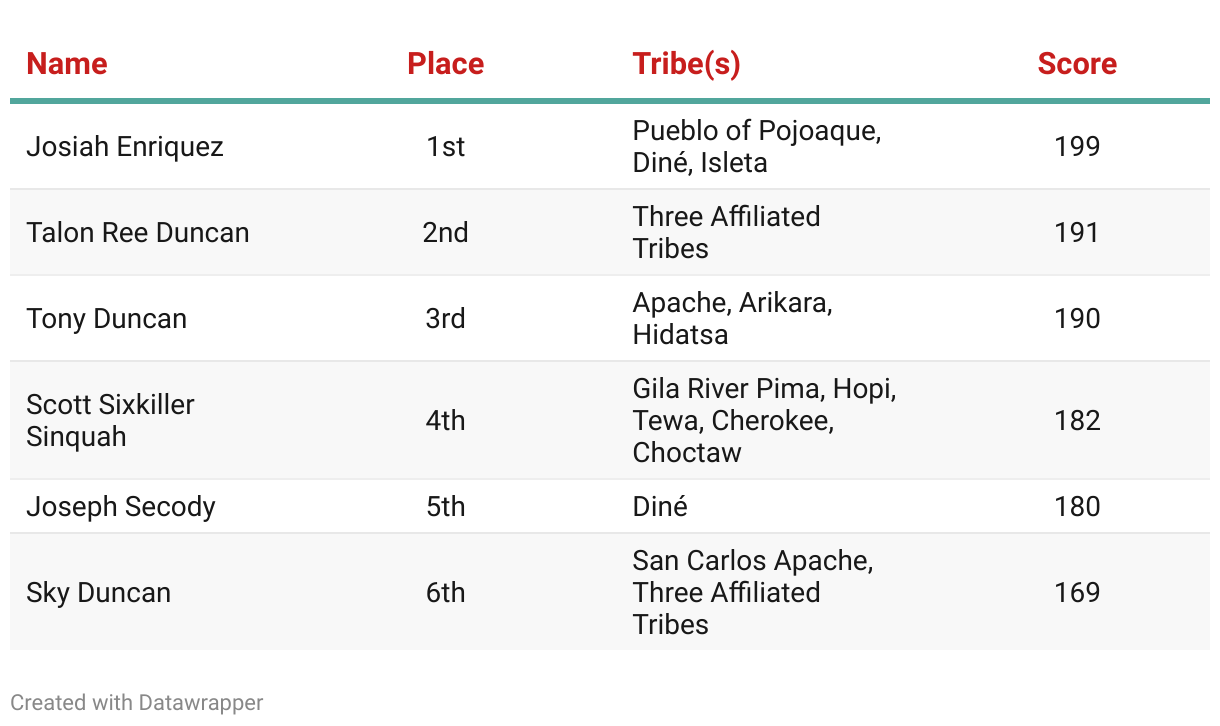Screen dimensions: 1220x726
Task: Click the 4th place cell
Action: 445,421
